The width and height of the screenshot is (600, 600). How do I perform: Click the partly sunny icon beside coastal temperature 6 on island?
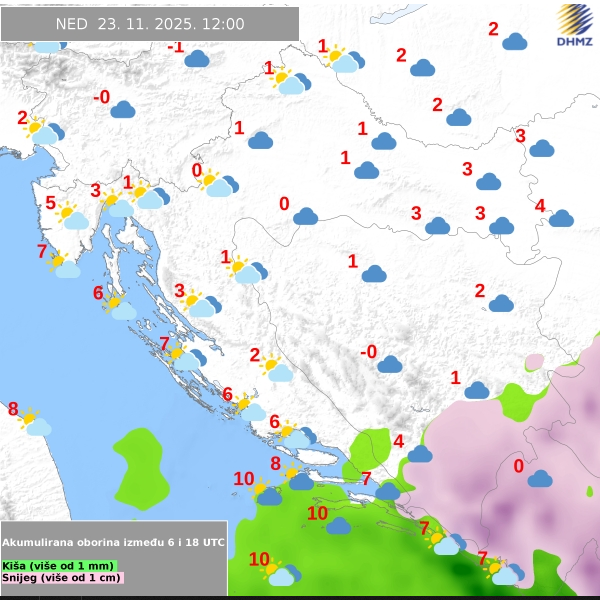point(119,307)
